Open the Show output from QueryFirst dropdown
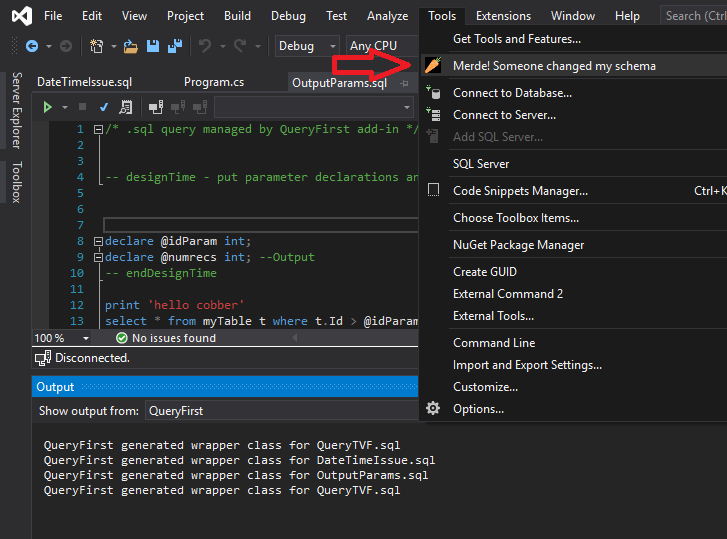This screenshot has width=727, height=539. 282,411
